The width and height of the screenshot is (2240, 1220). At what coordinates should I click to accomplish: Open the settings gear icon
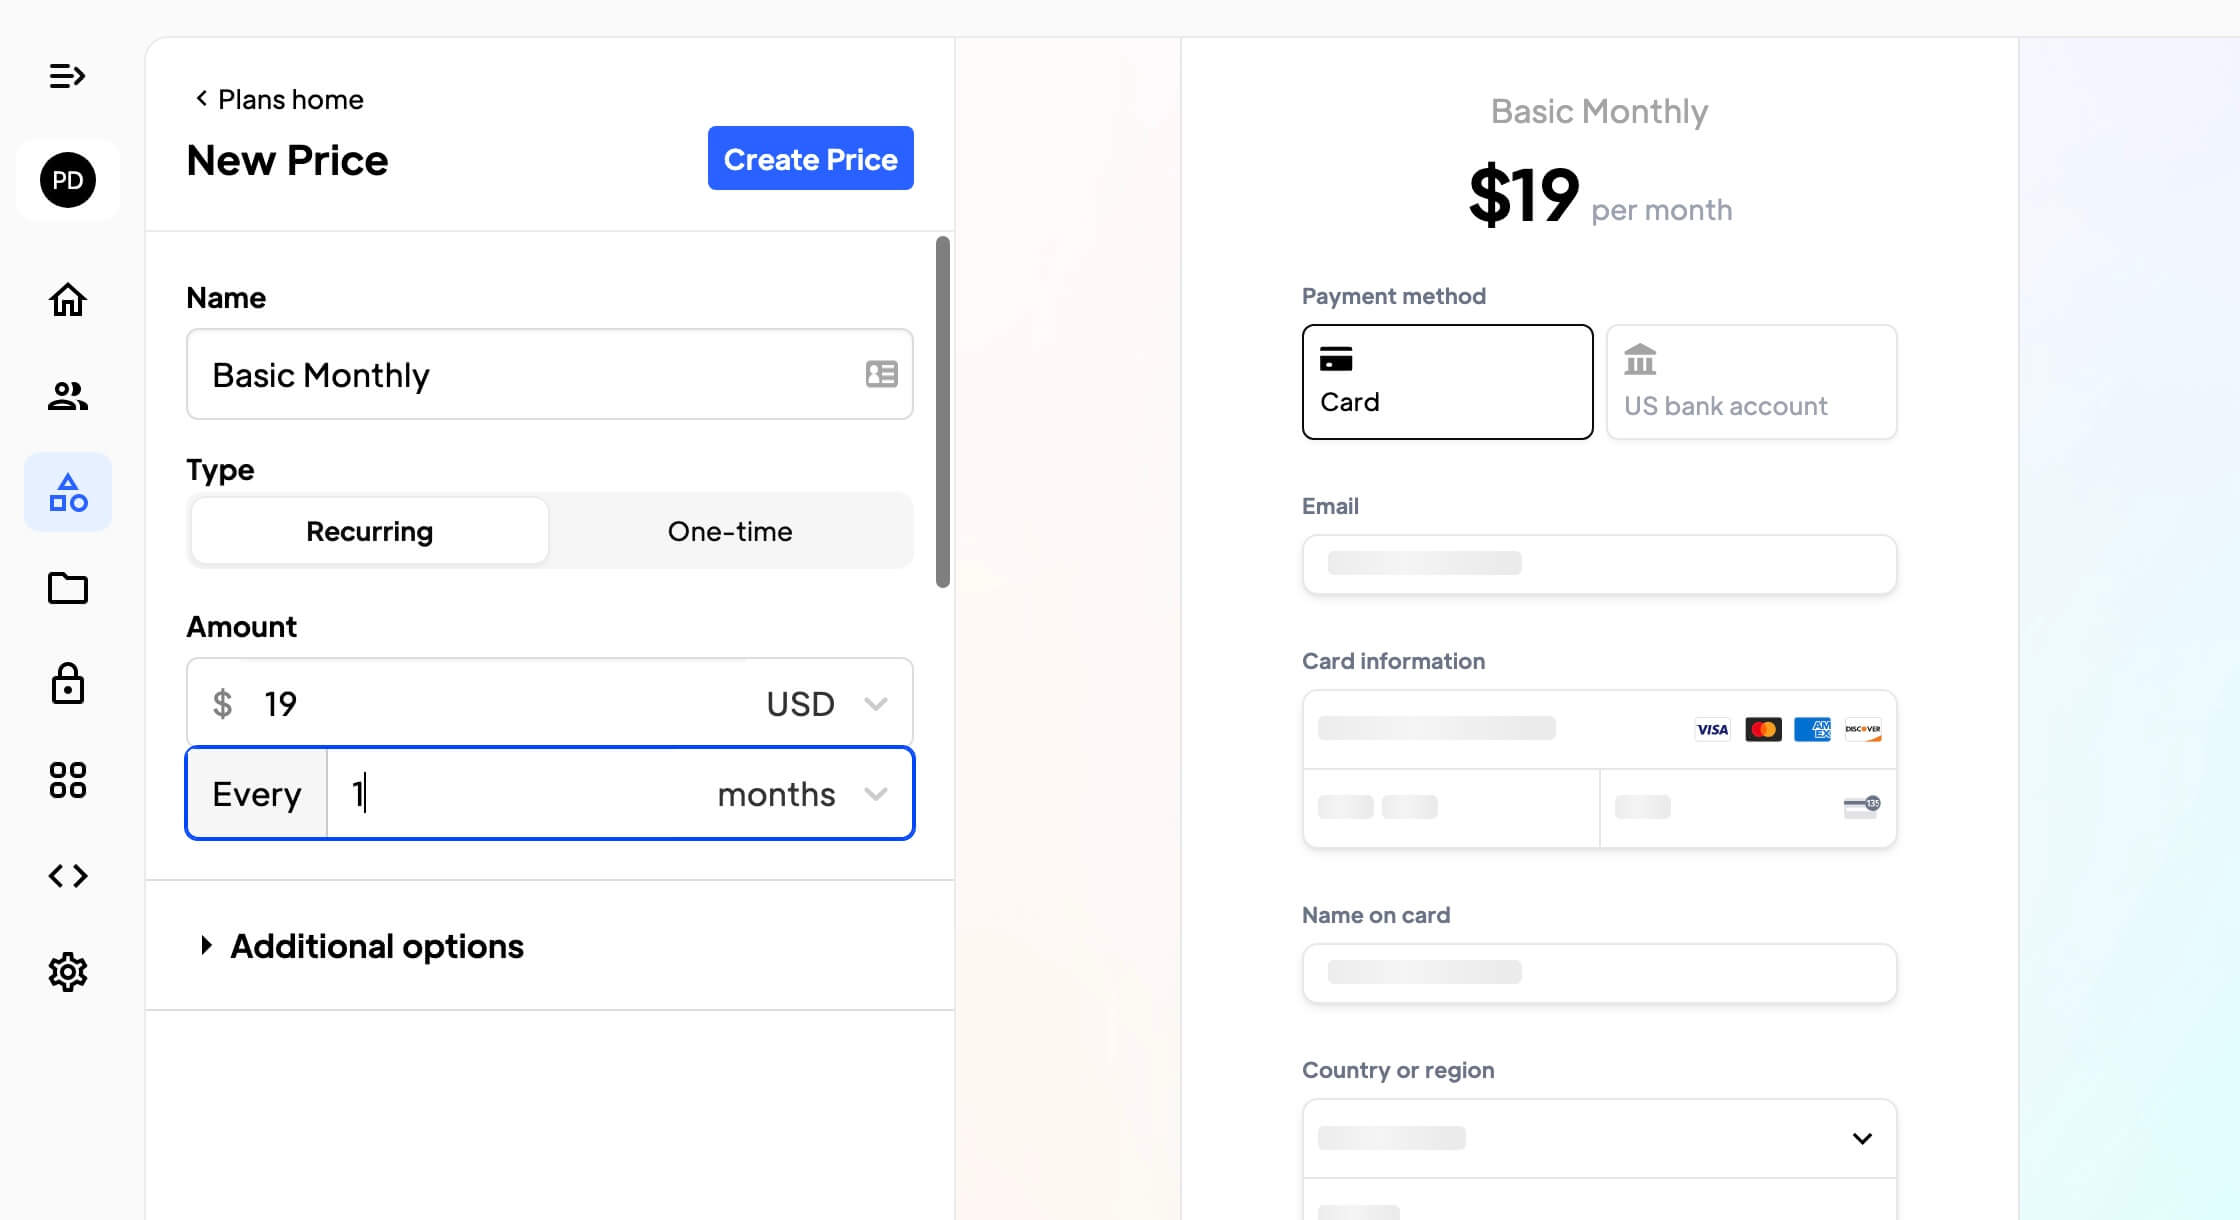[x=68, y=972]
